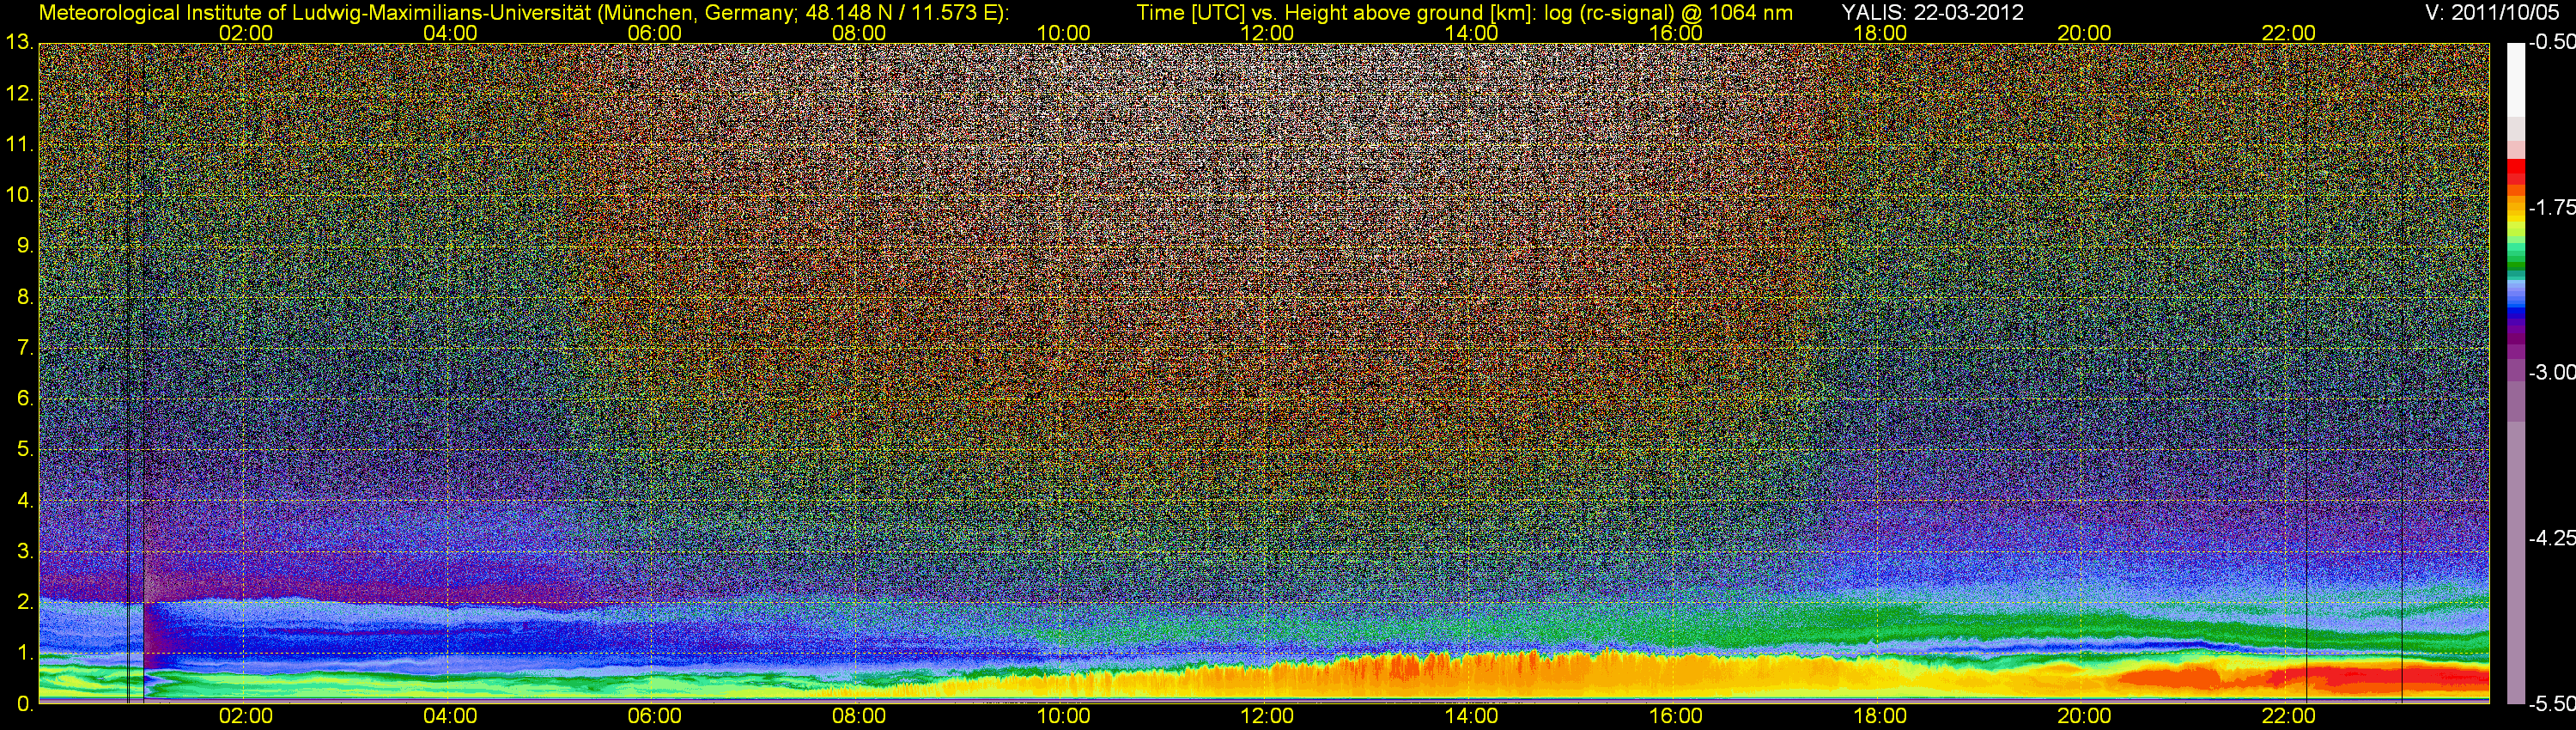The width and height of the screenshot is (2576, 730).
Task: Click the 2 km height axis label
Action: 25,602
